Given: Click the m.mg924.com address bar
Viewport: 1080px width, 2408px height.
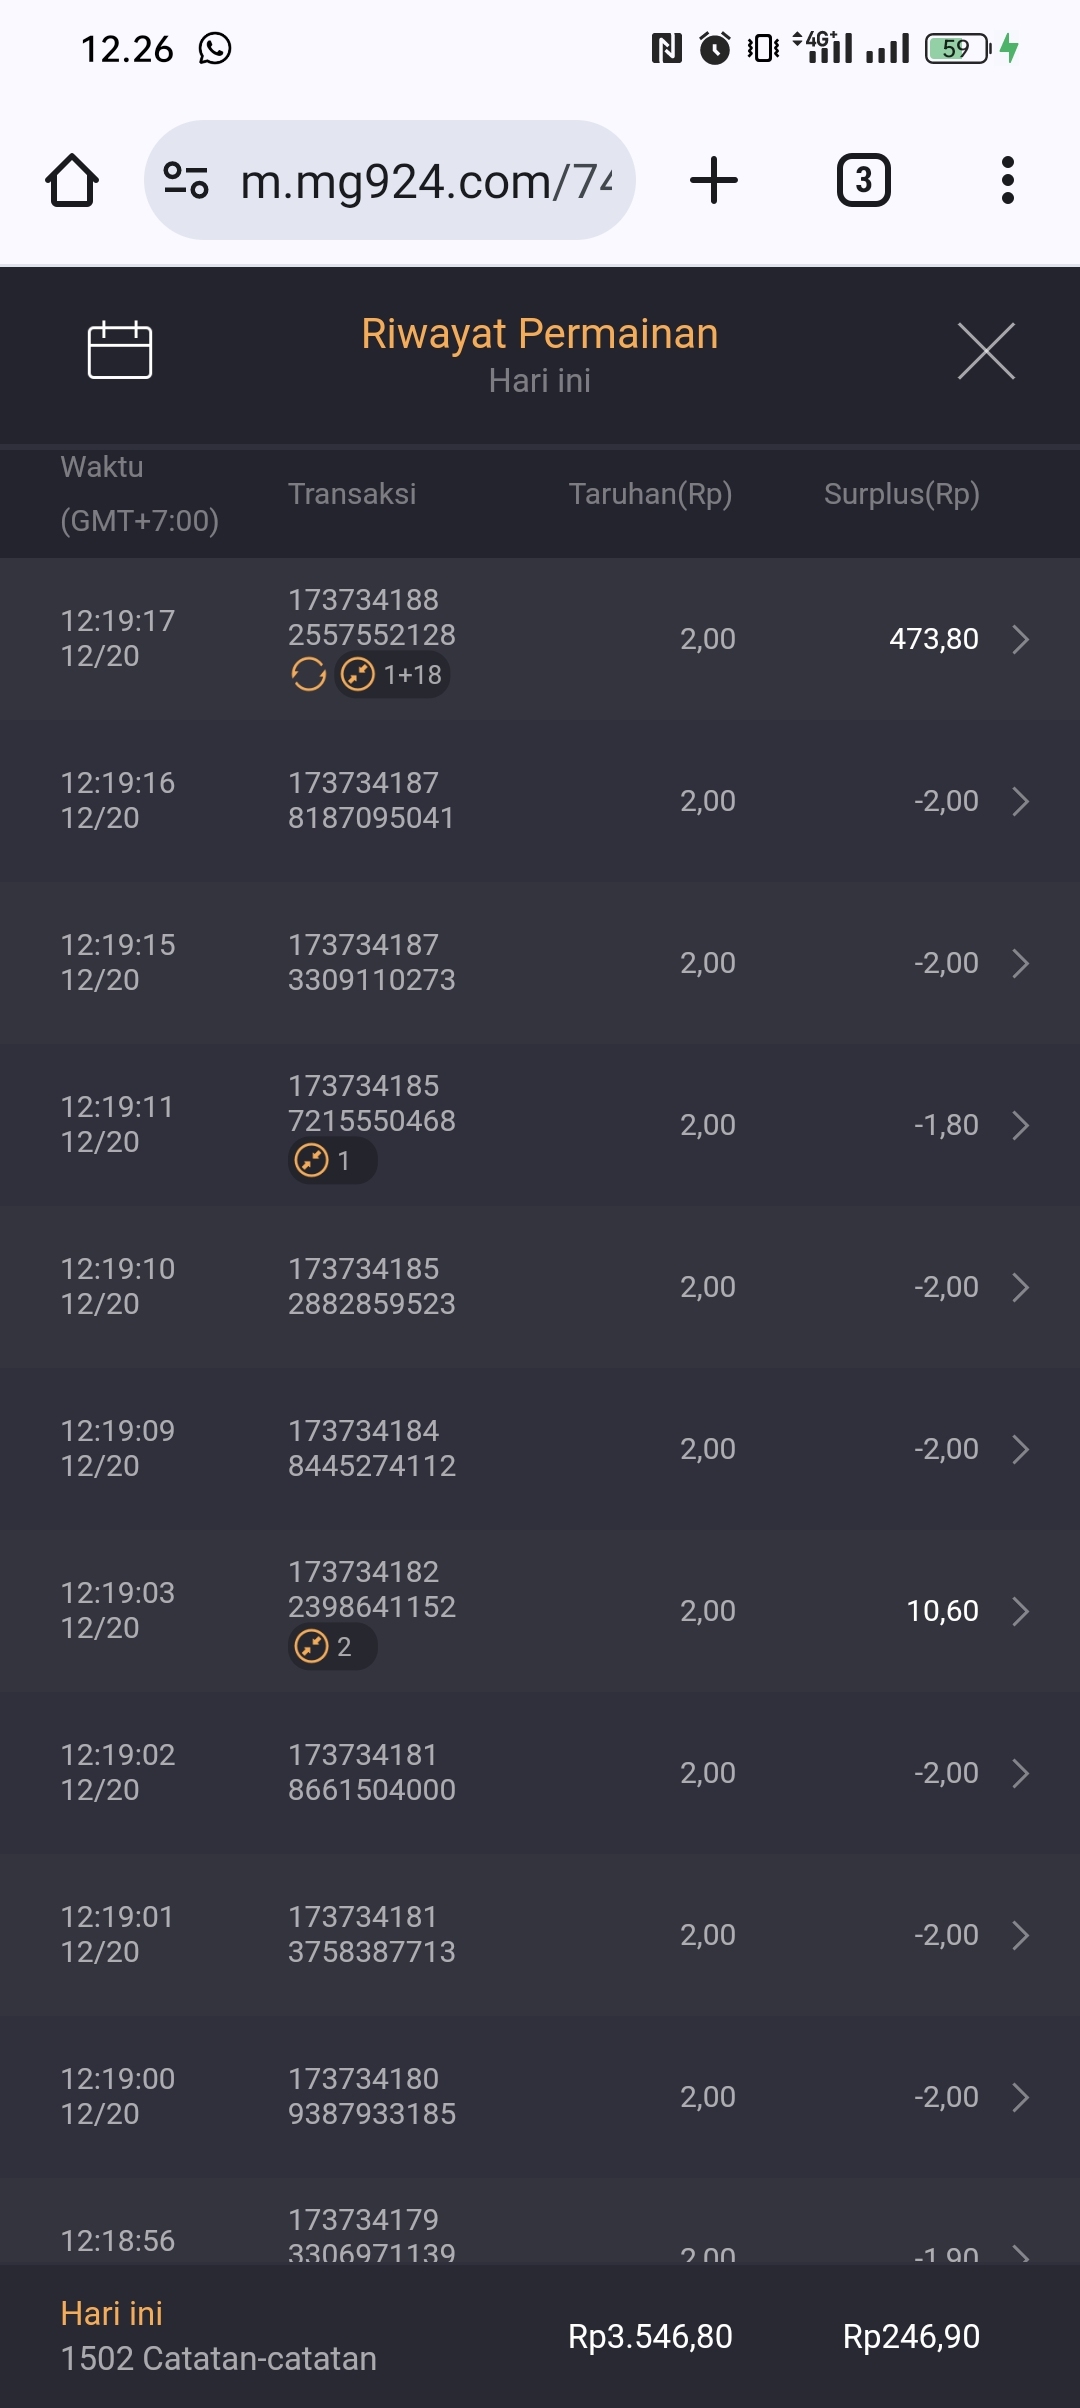Looking at the screenshot, I should 426,181.
